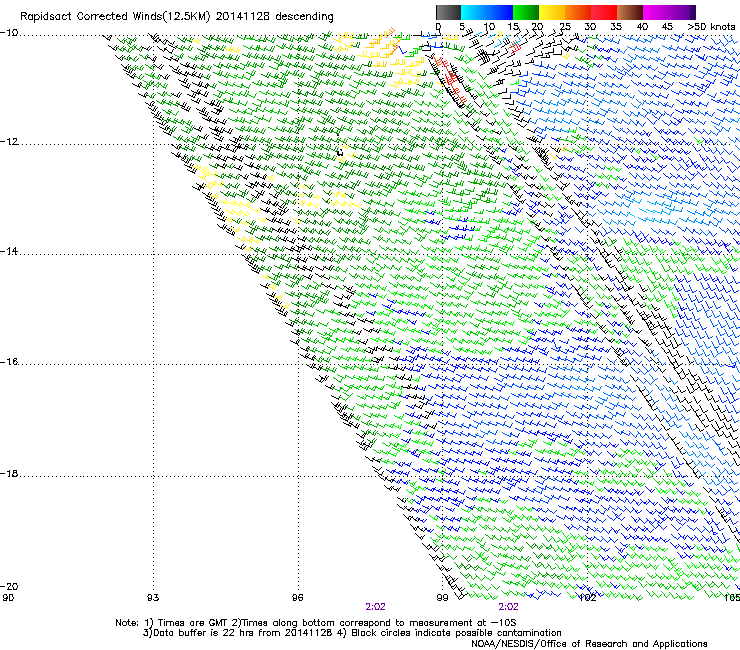Click the '>50 knots' legend label
Image resolution: width=740 pixels, height=650 pixels.
pos(711,27)
